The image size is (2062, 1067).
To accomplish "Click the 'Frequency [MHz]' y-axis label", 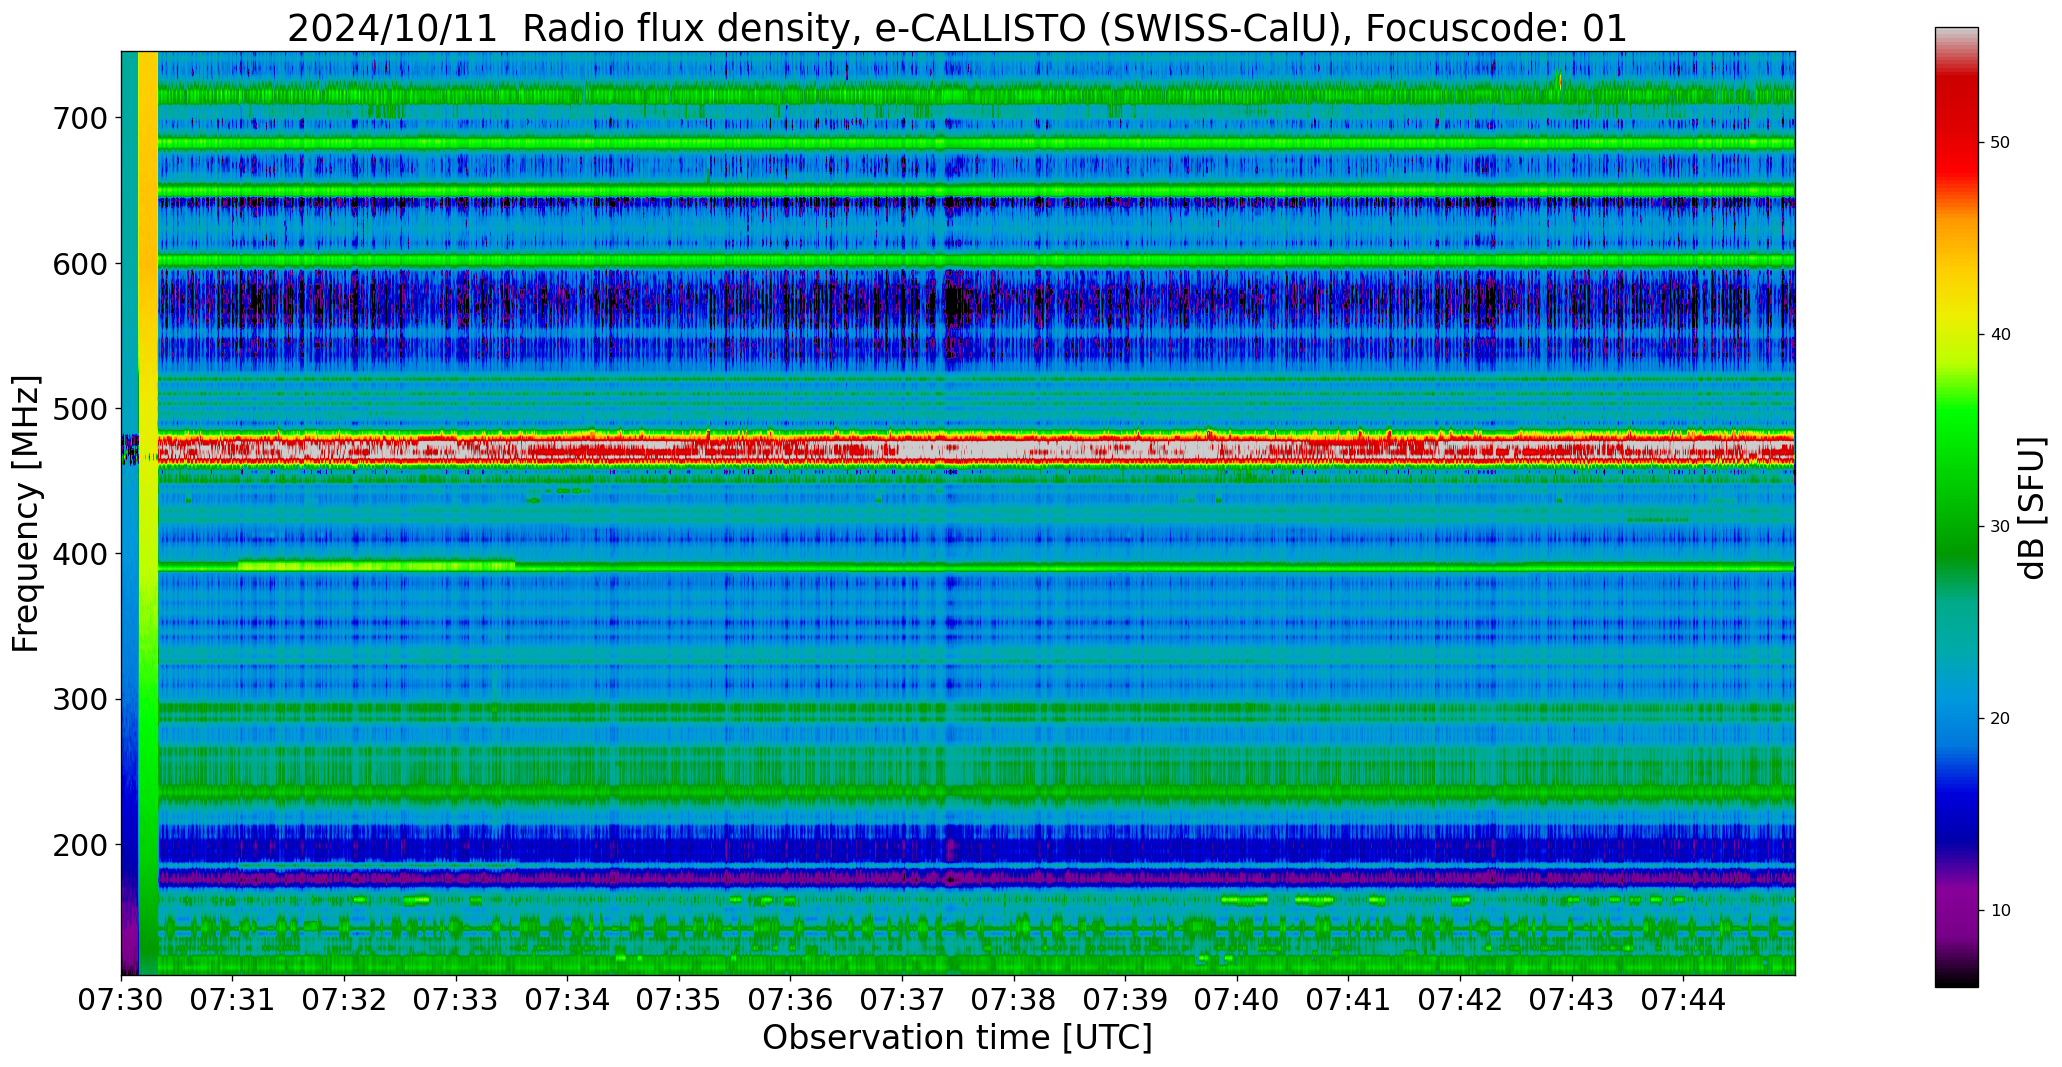I will pyautogui.click(x=27, y=513).
